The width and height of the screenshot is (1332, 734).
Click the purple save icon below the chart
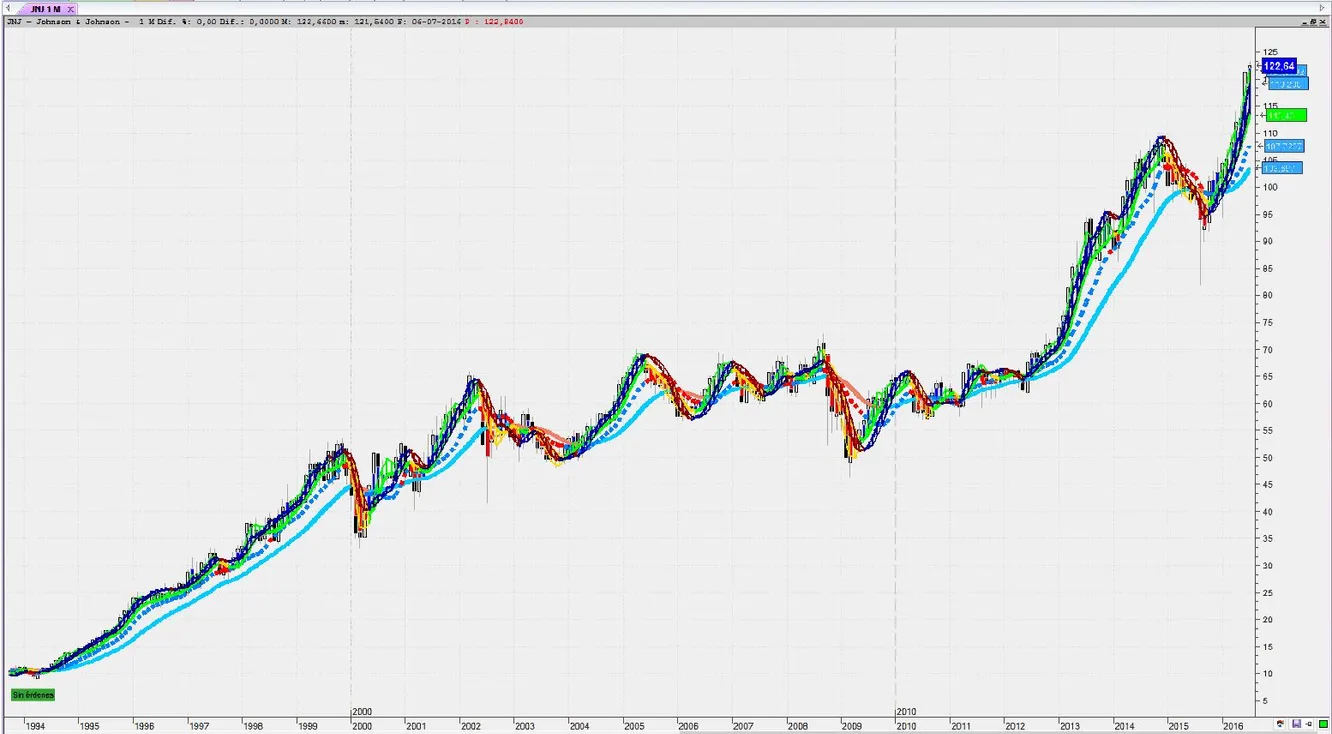click(1297, 723)
